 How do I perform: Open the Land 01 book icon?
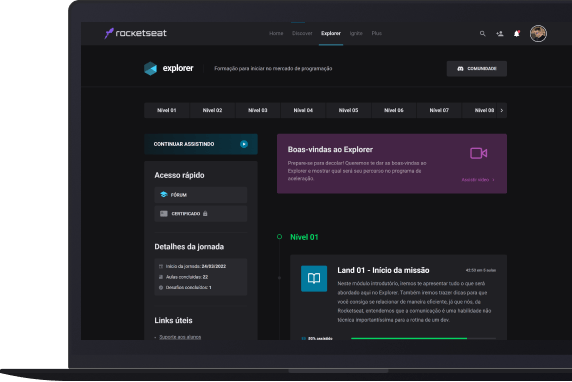click(314, 278)
